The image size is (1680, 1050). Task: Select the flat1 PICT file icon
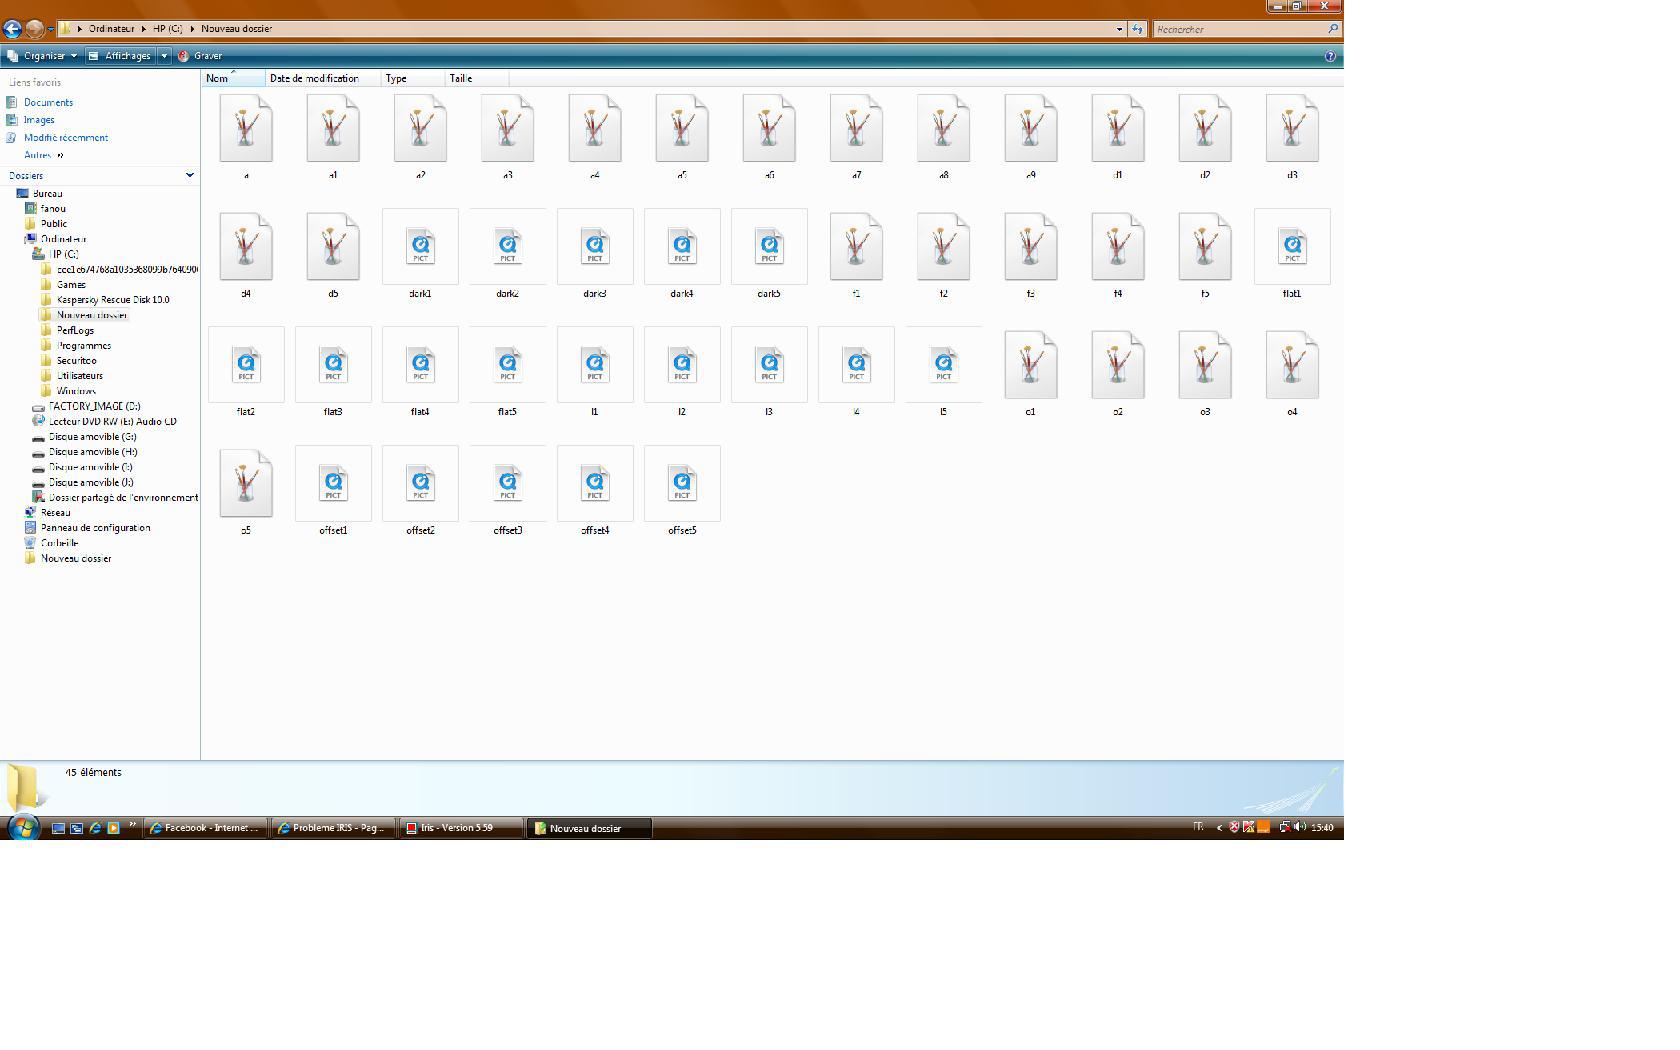coord(1292,246)
